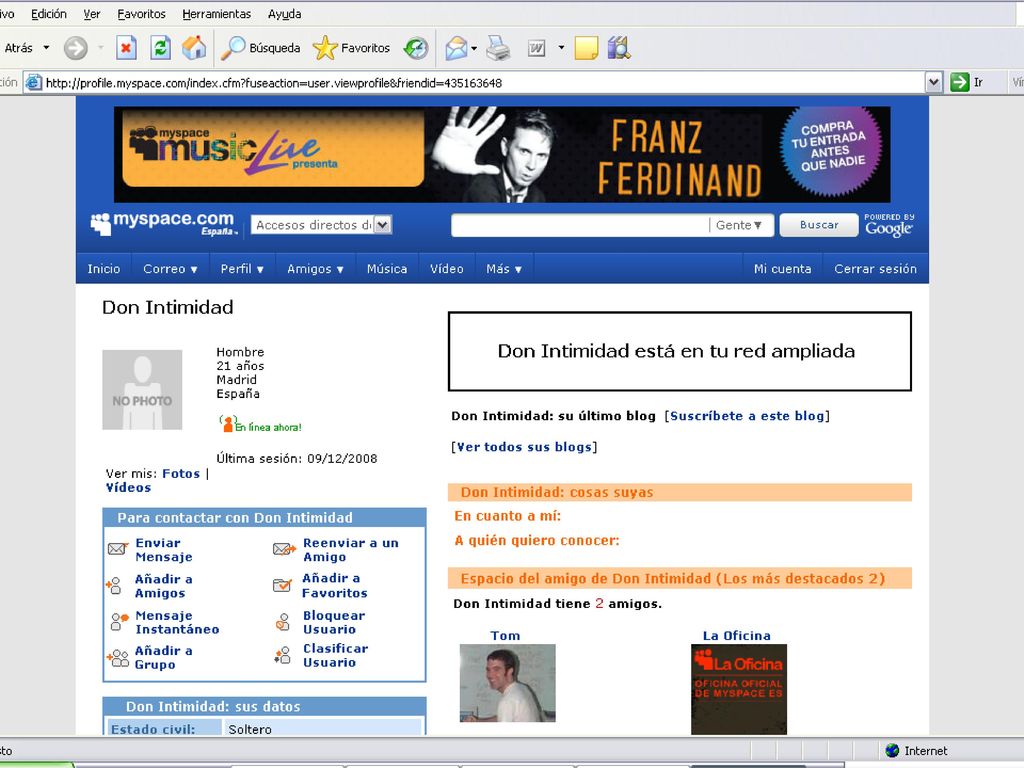Click the Buscar search button
This screenshot has width=1024, height=768.
point(819,225)
